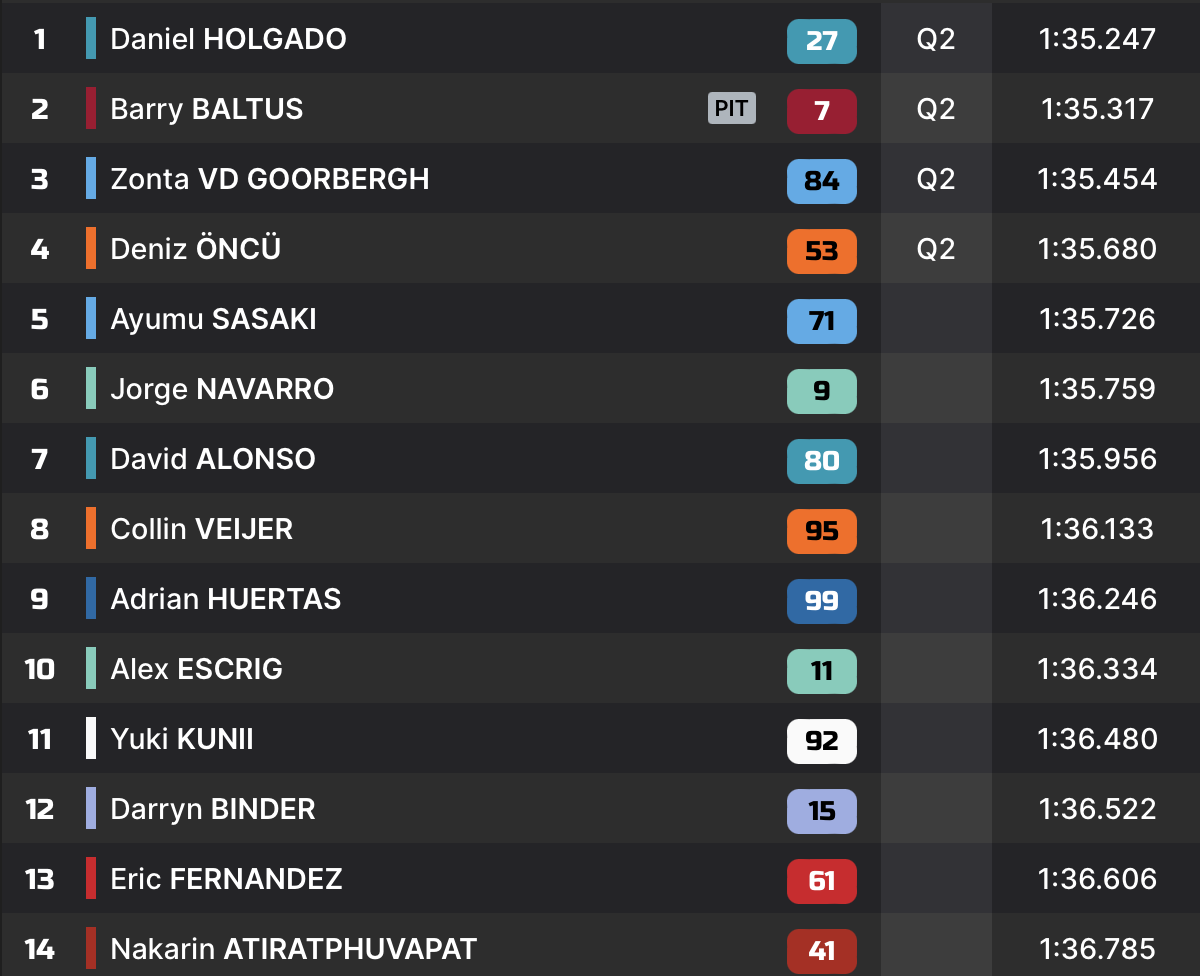Click Jorge NAVARRO's number 9 badge

tap(821, 390)
